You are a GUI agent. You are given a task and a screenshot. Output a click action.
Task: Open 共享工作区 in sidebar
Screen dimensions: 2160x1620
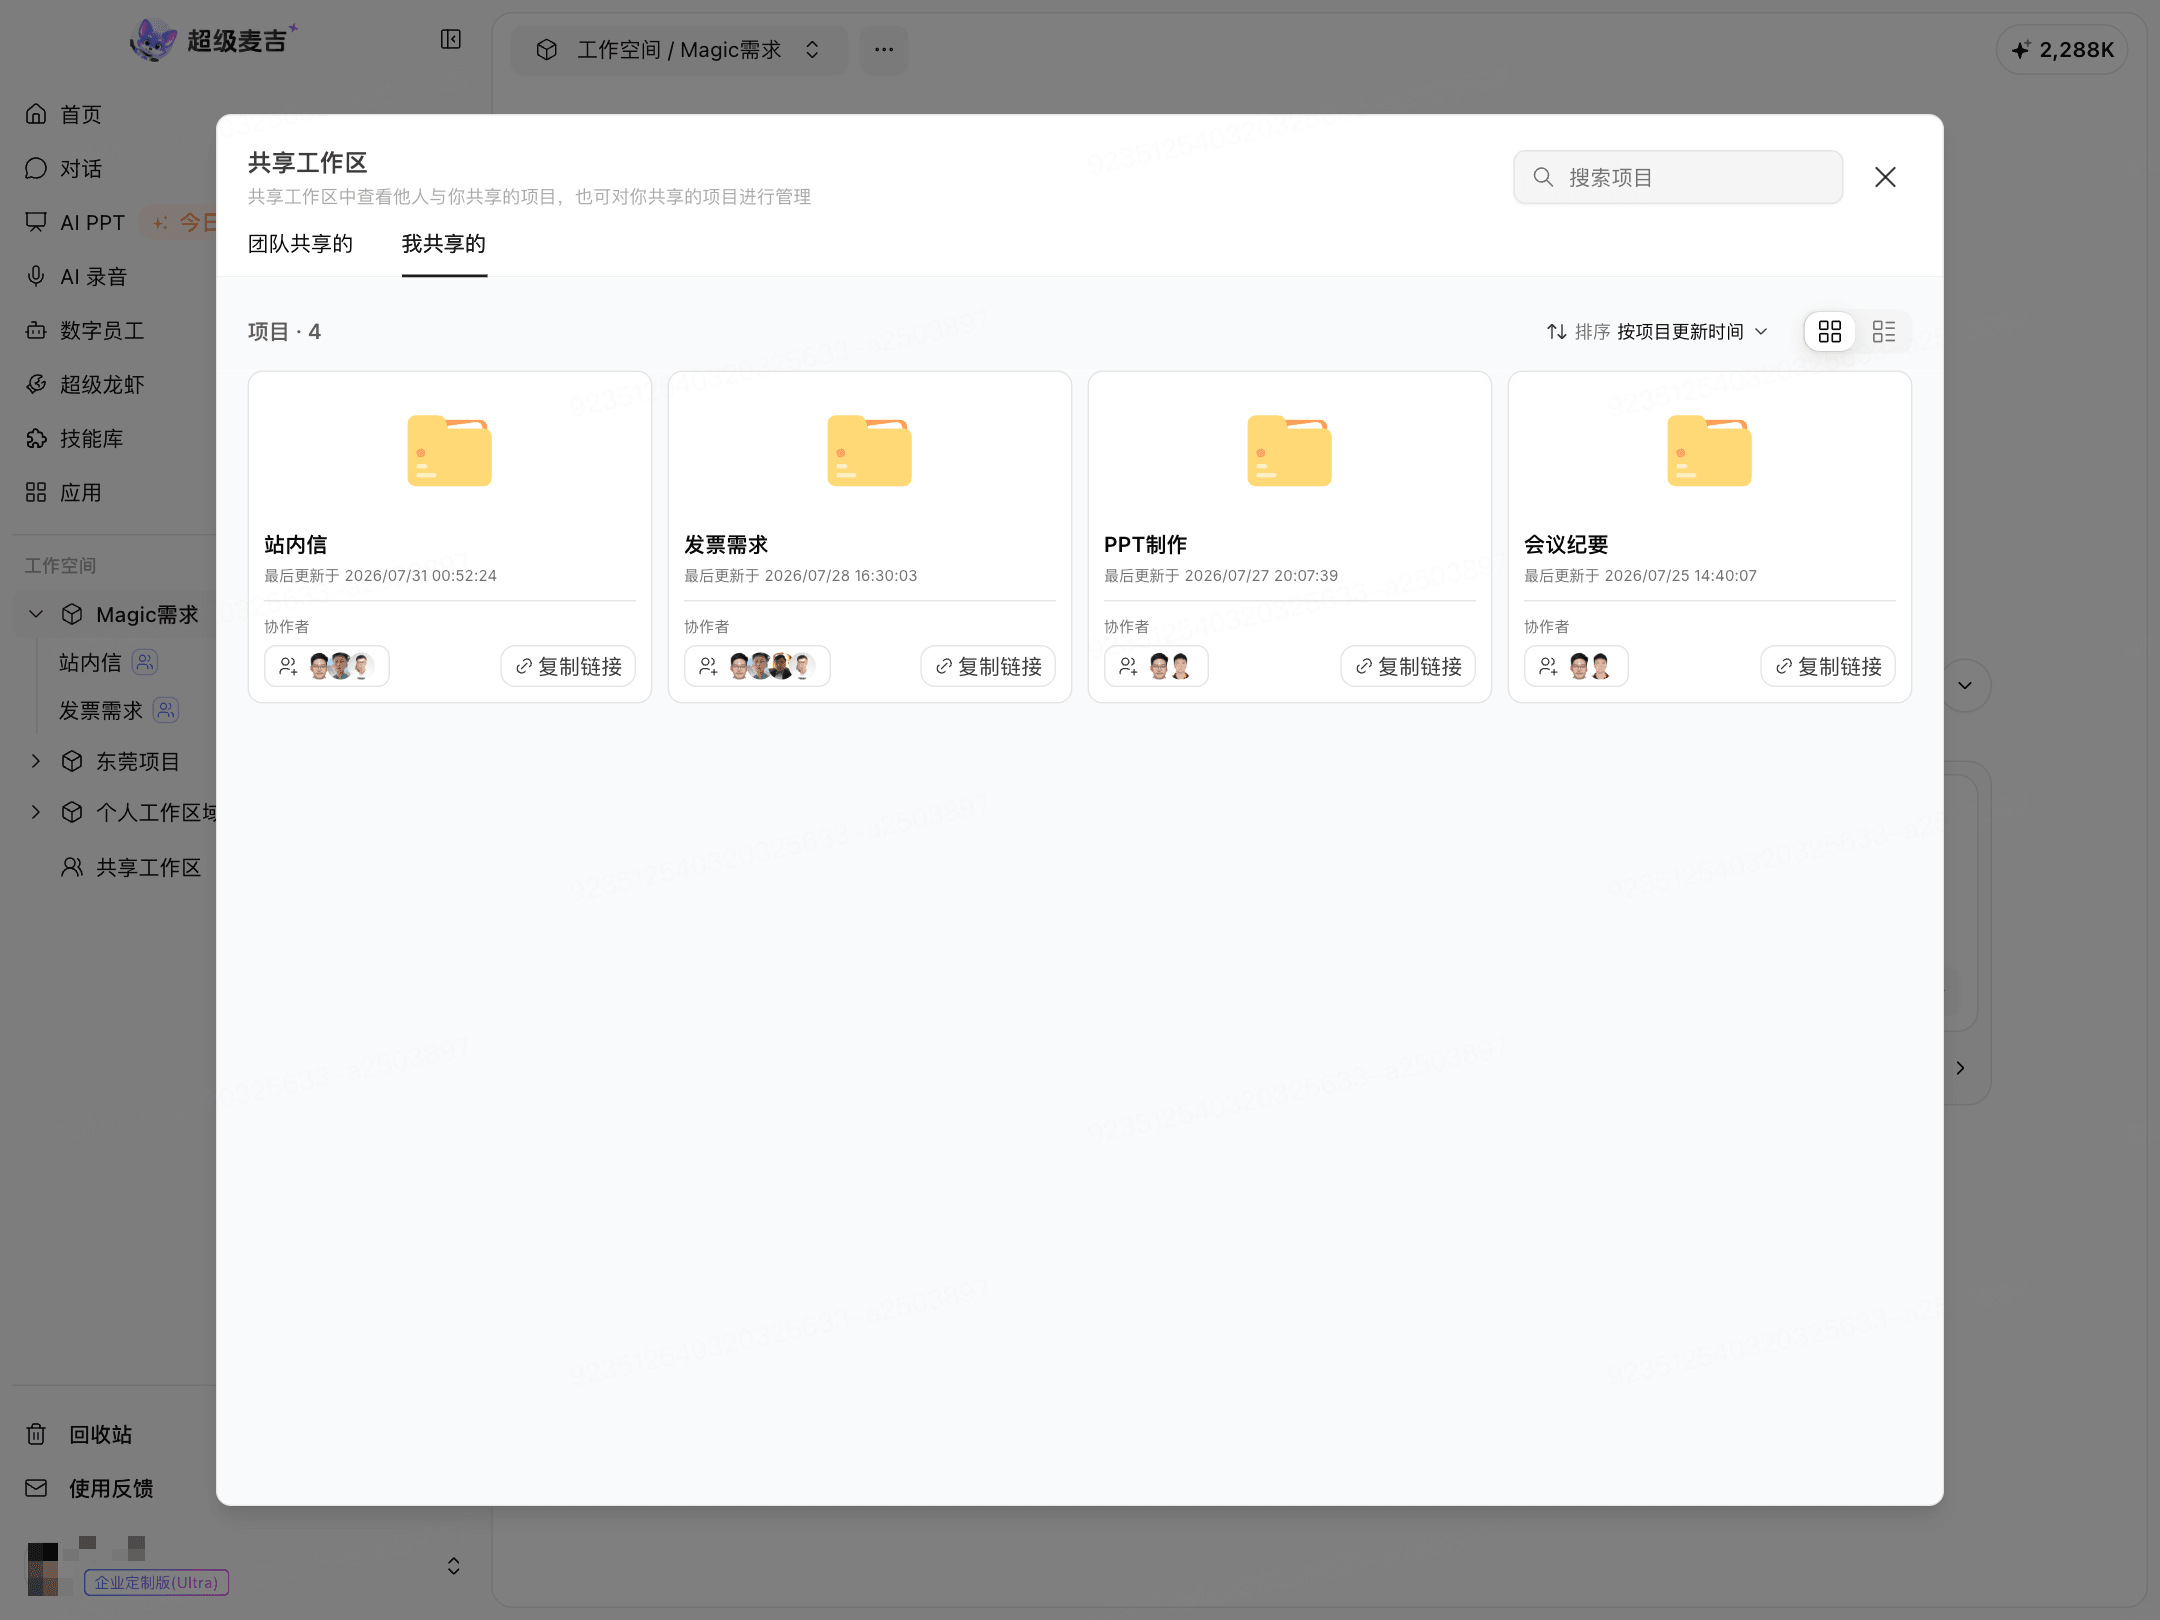131,867
